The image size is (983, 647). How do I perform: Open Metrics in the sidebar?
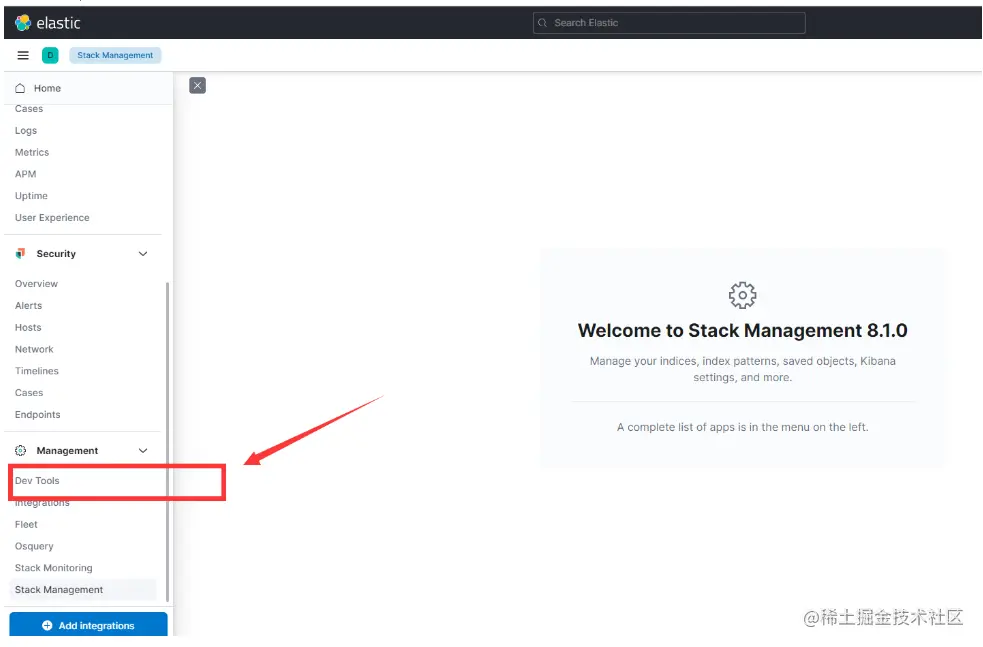click(32, 152)
